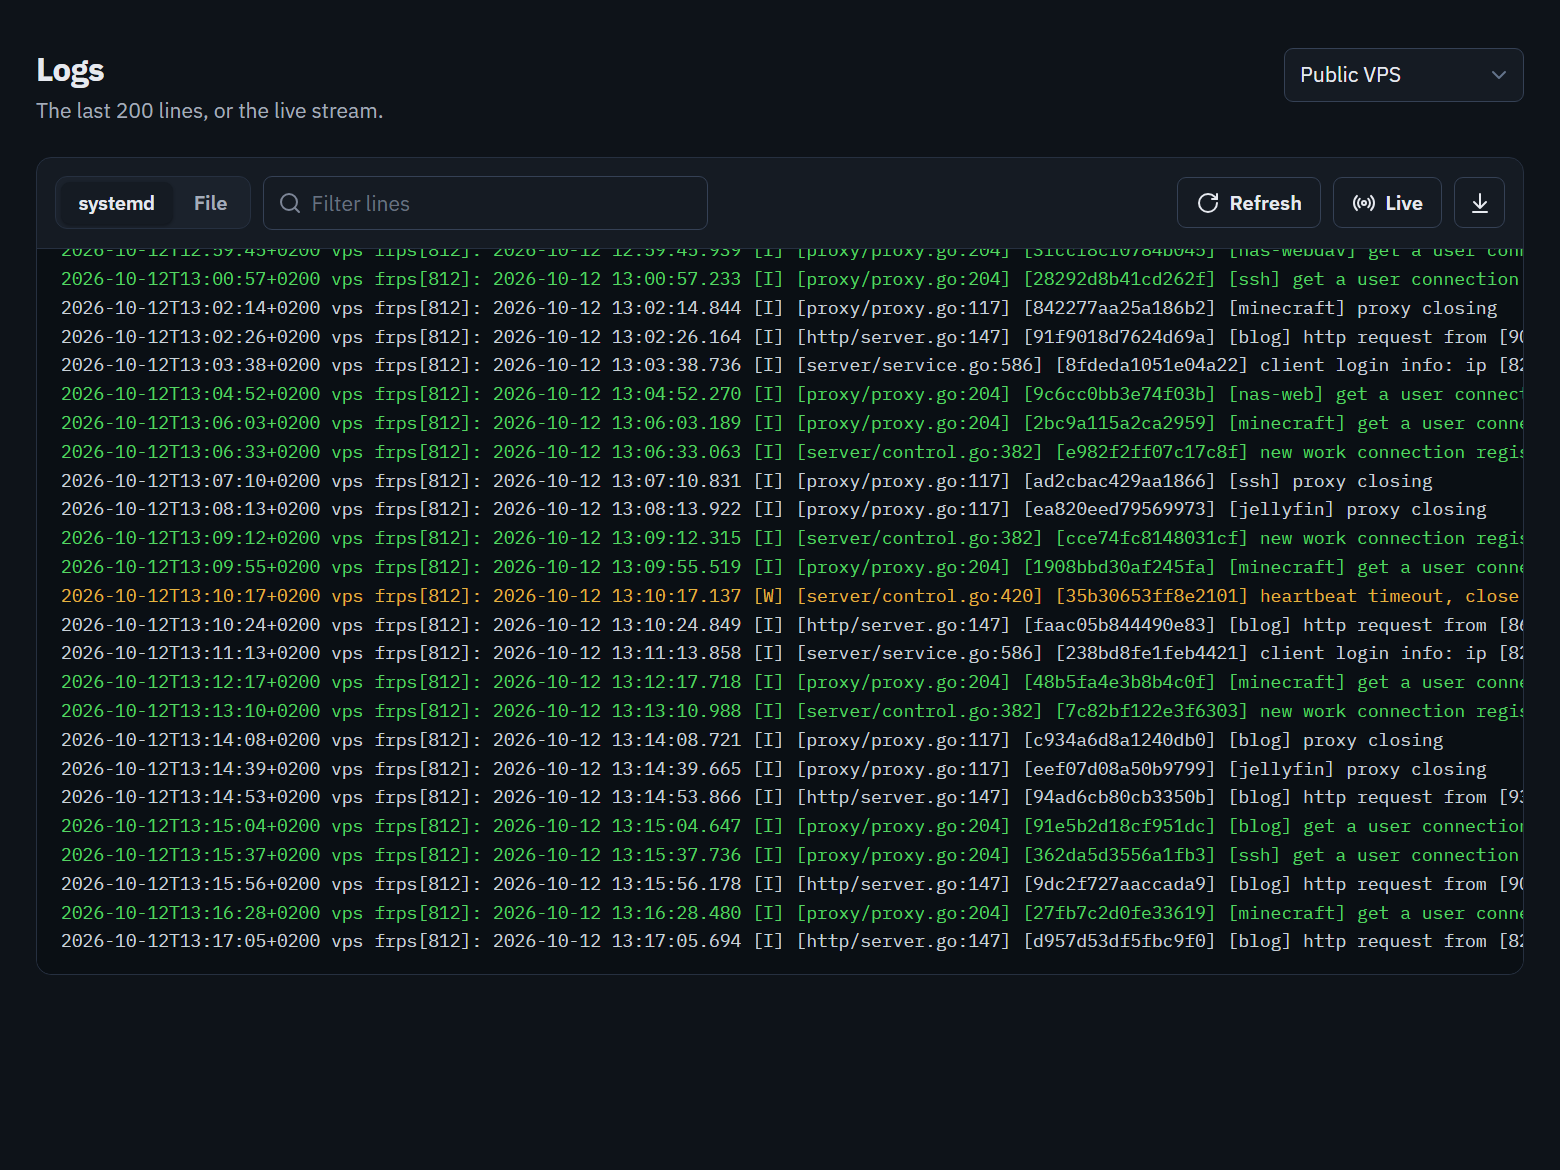Screen dimensions: 1560x1170
Task: Switch to the File tab
Action: tap(210, 203)
